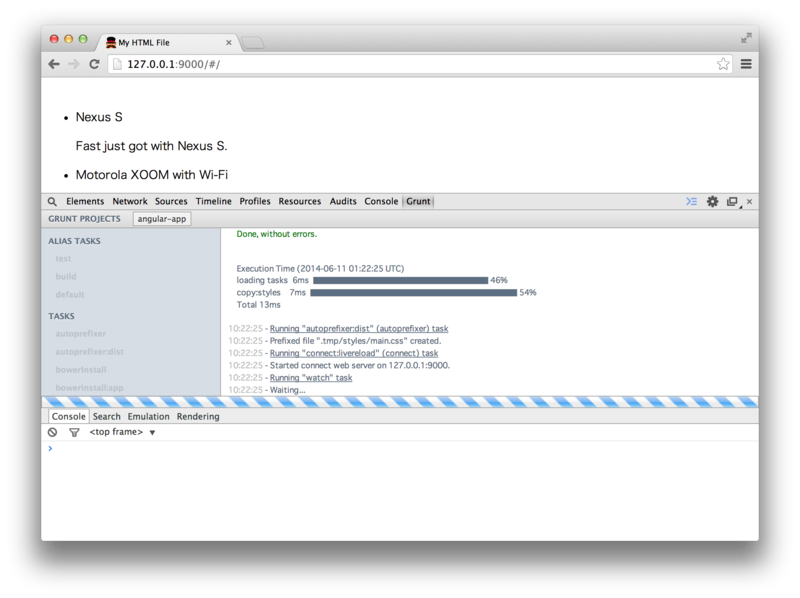
Task: Click the dock-to-side DevTools icon
Action: [733, 202]
